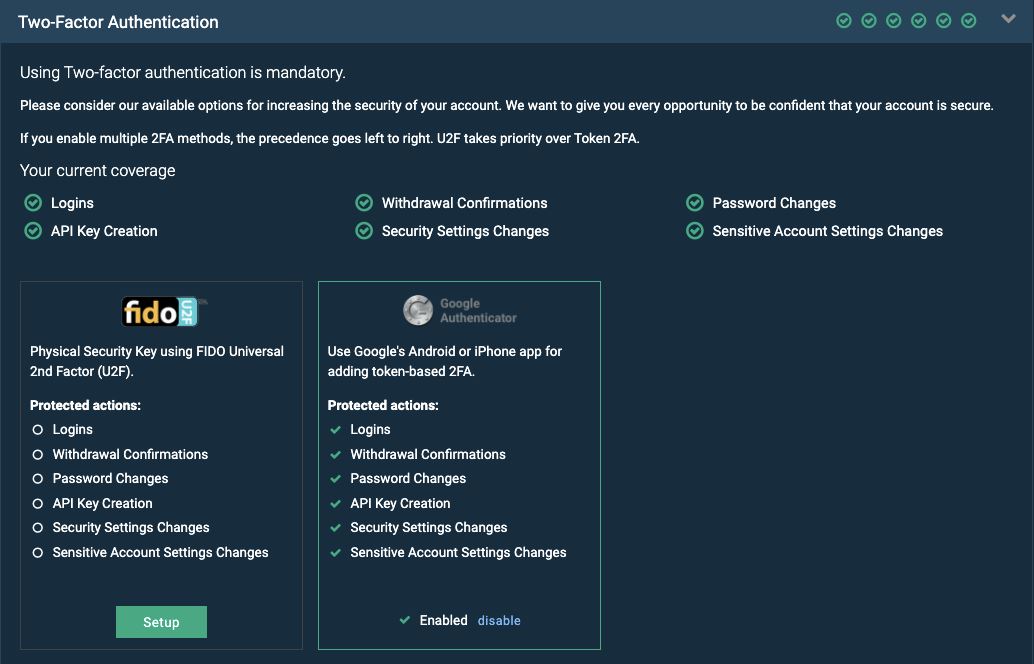The width and height of the screenshot is (1034, 664).
Task: Disable Google Authenticator via disable link
Action: coord(499,620)
